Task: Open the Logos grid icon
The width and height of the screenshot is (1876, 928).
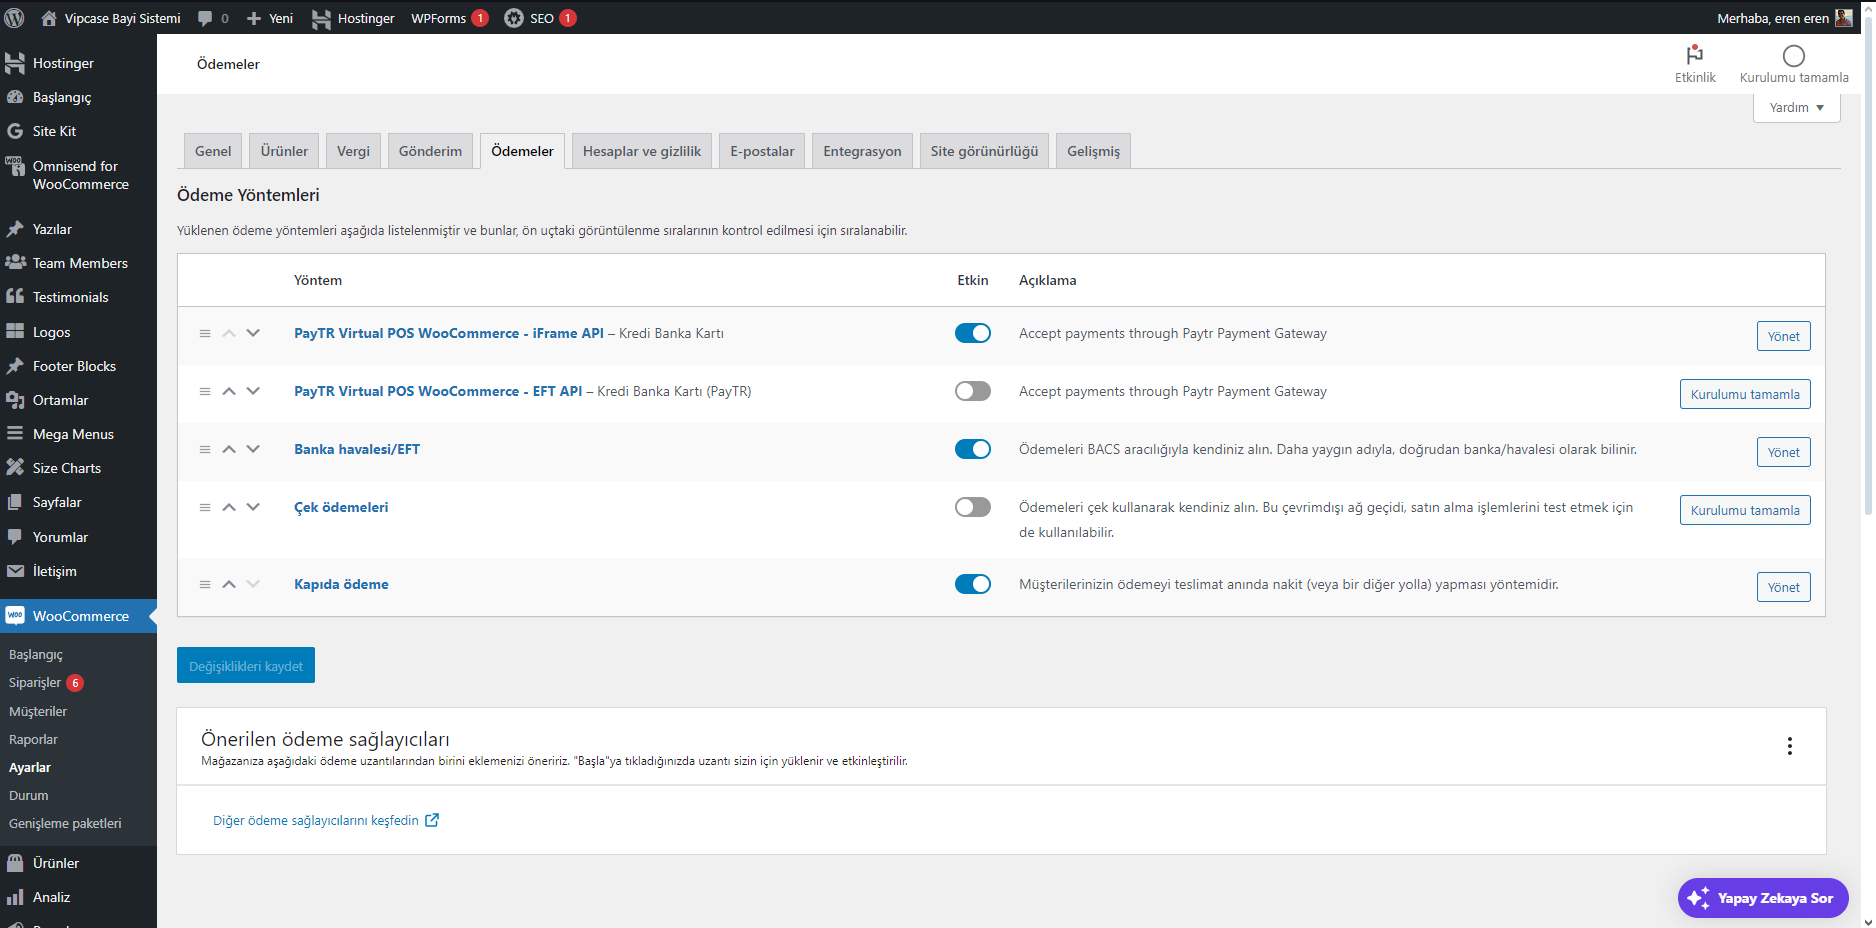Action: pyautogui.click(x=15, y=332)
